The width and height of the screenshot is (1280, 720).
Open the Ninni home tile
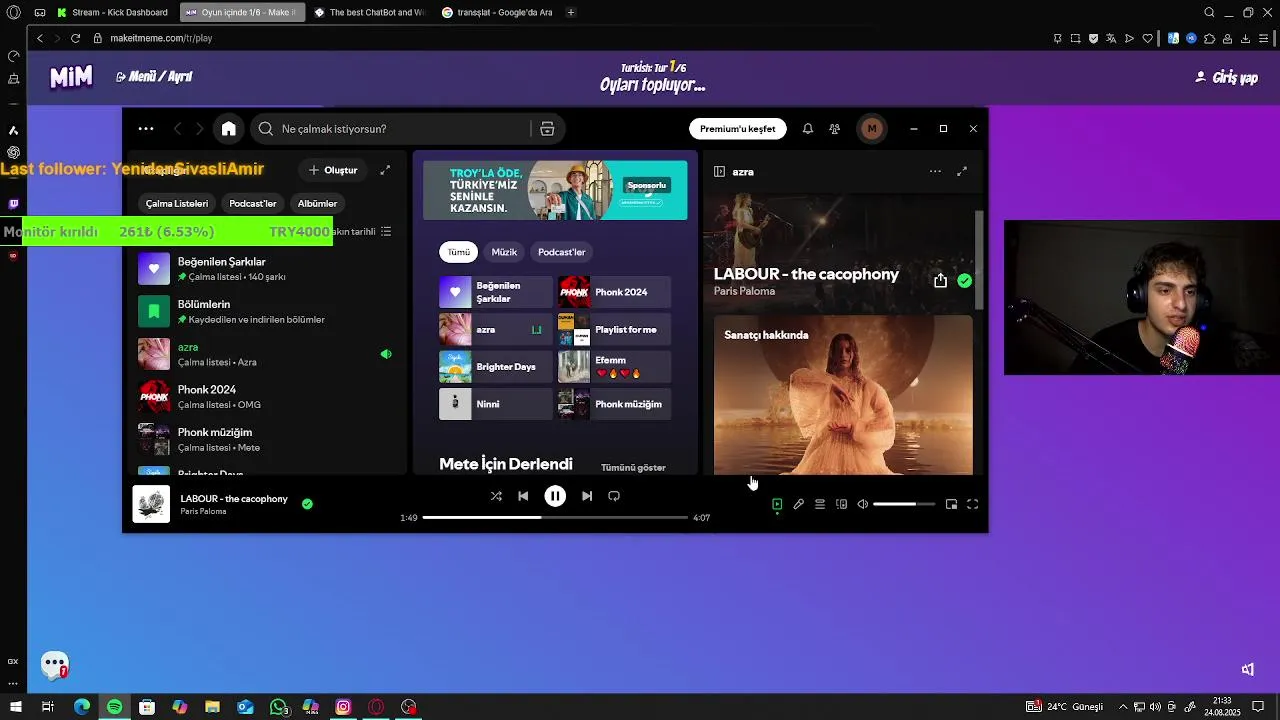[495, 404]
